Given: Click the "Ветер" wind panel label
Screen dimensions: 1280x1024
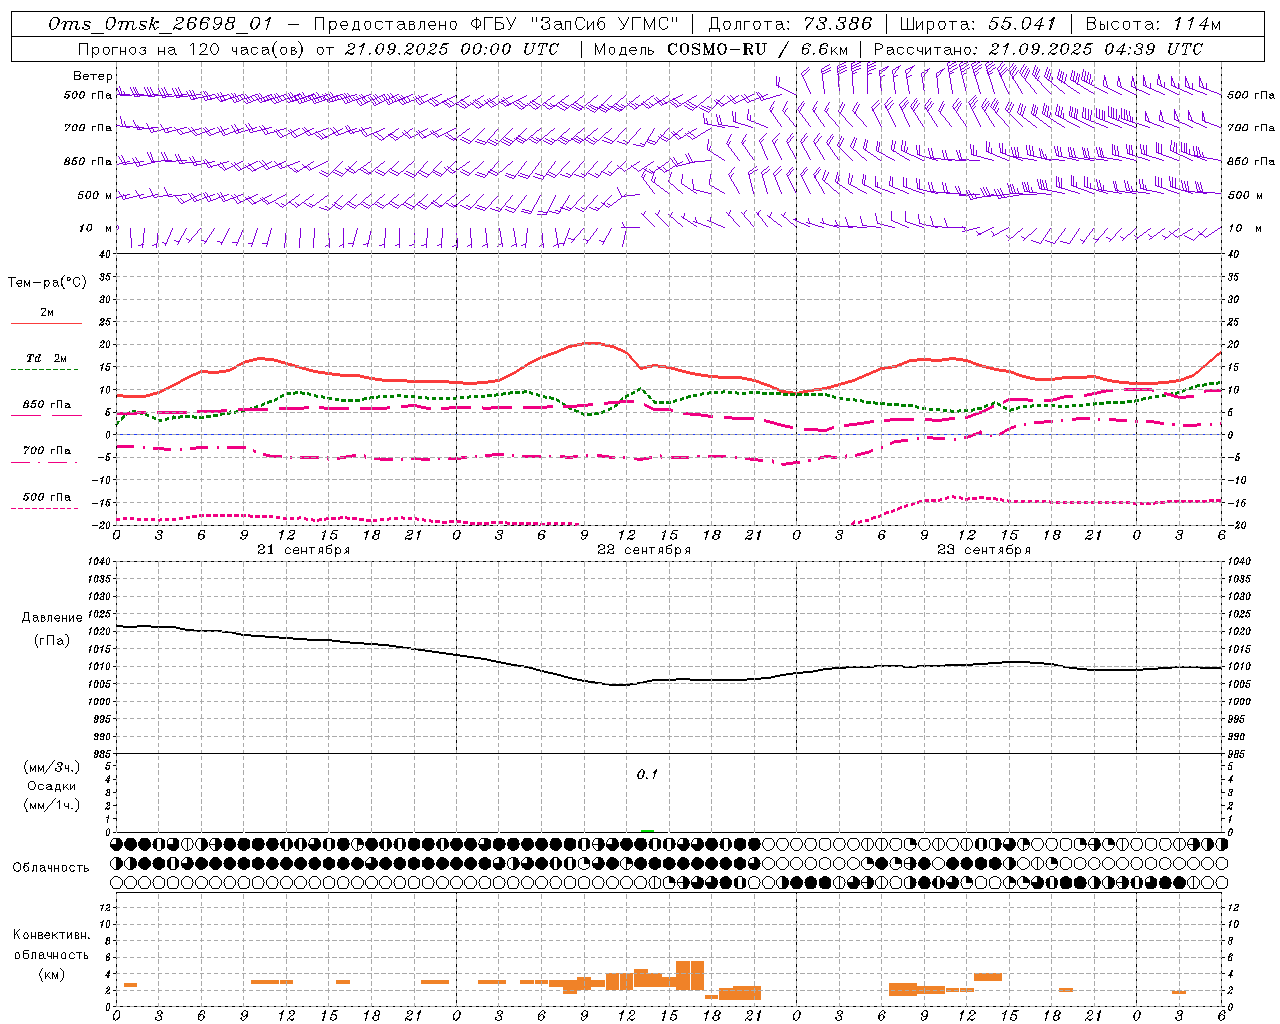Looking at the screenshot, I should pyautogui.click(x=92, y=76).
